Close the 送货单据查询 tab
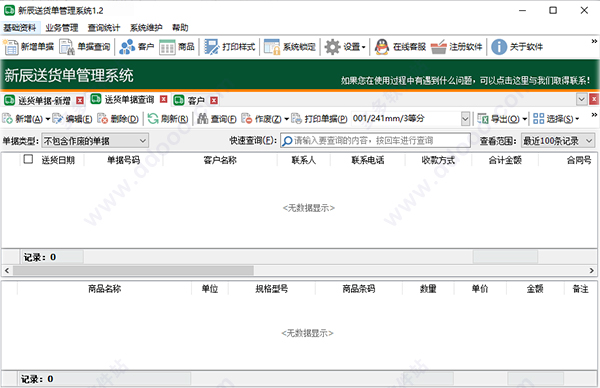Image resolution: width=600 pixels, height=388 pixels. point(163,99)
